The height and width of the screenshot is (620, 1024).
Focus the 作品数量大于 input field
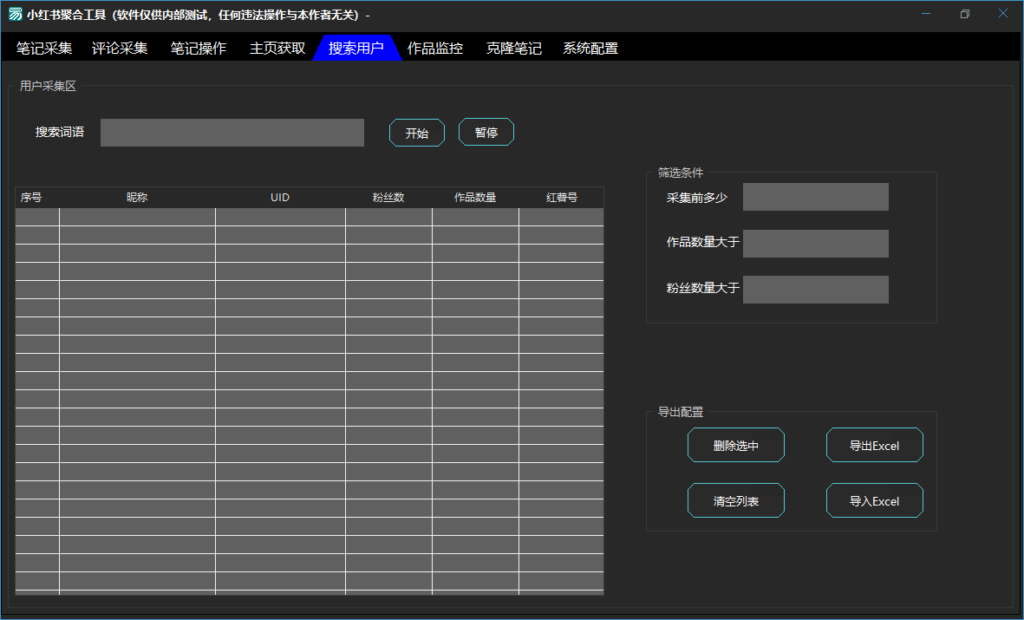point(816,243)
